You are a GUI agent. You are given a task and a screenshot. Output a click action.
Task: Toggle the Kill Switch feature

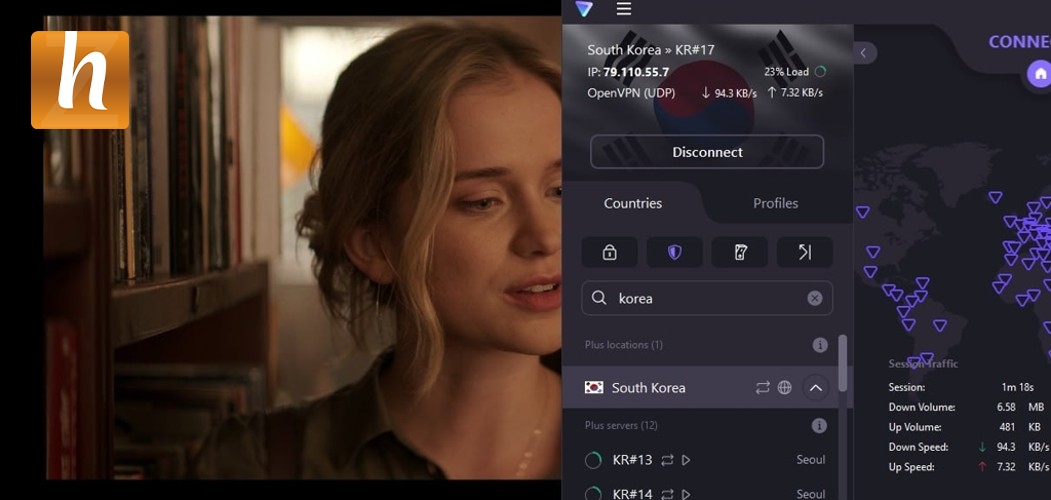pyautogui.click(x=740, y=252)
